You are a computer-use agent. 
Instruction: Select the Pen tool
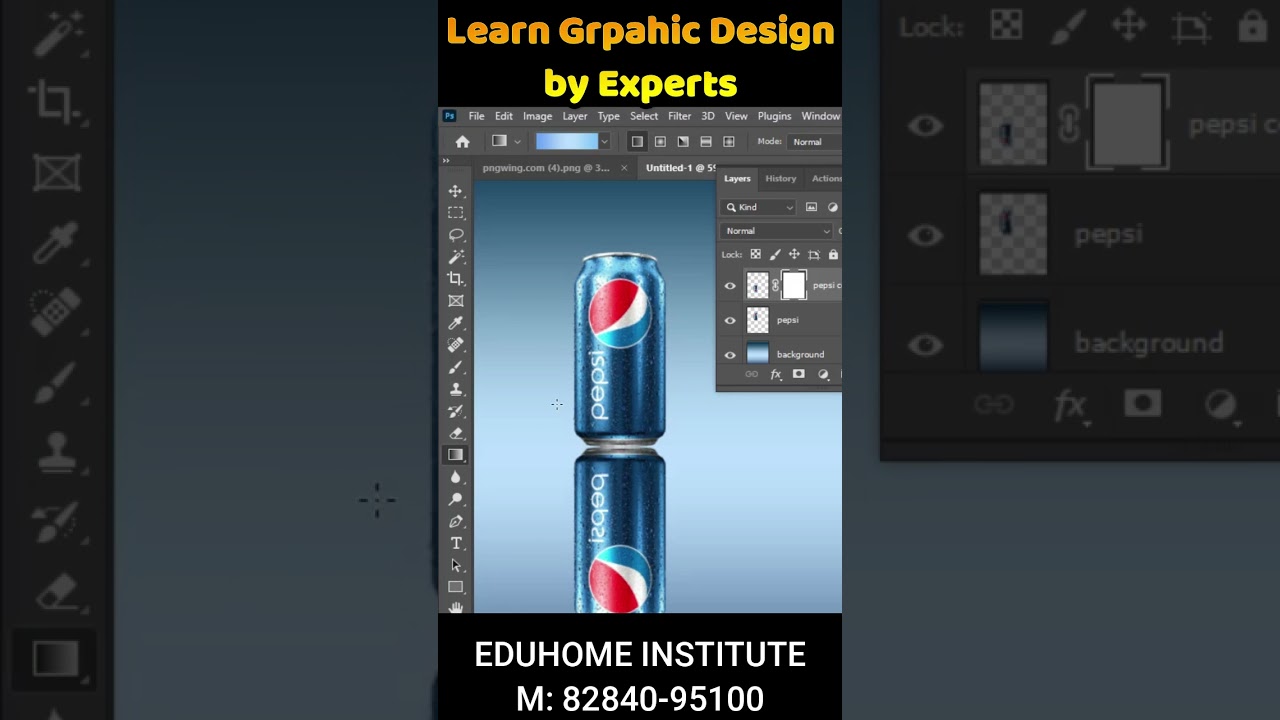455,521
